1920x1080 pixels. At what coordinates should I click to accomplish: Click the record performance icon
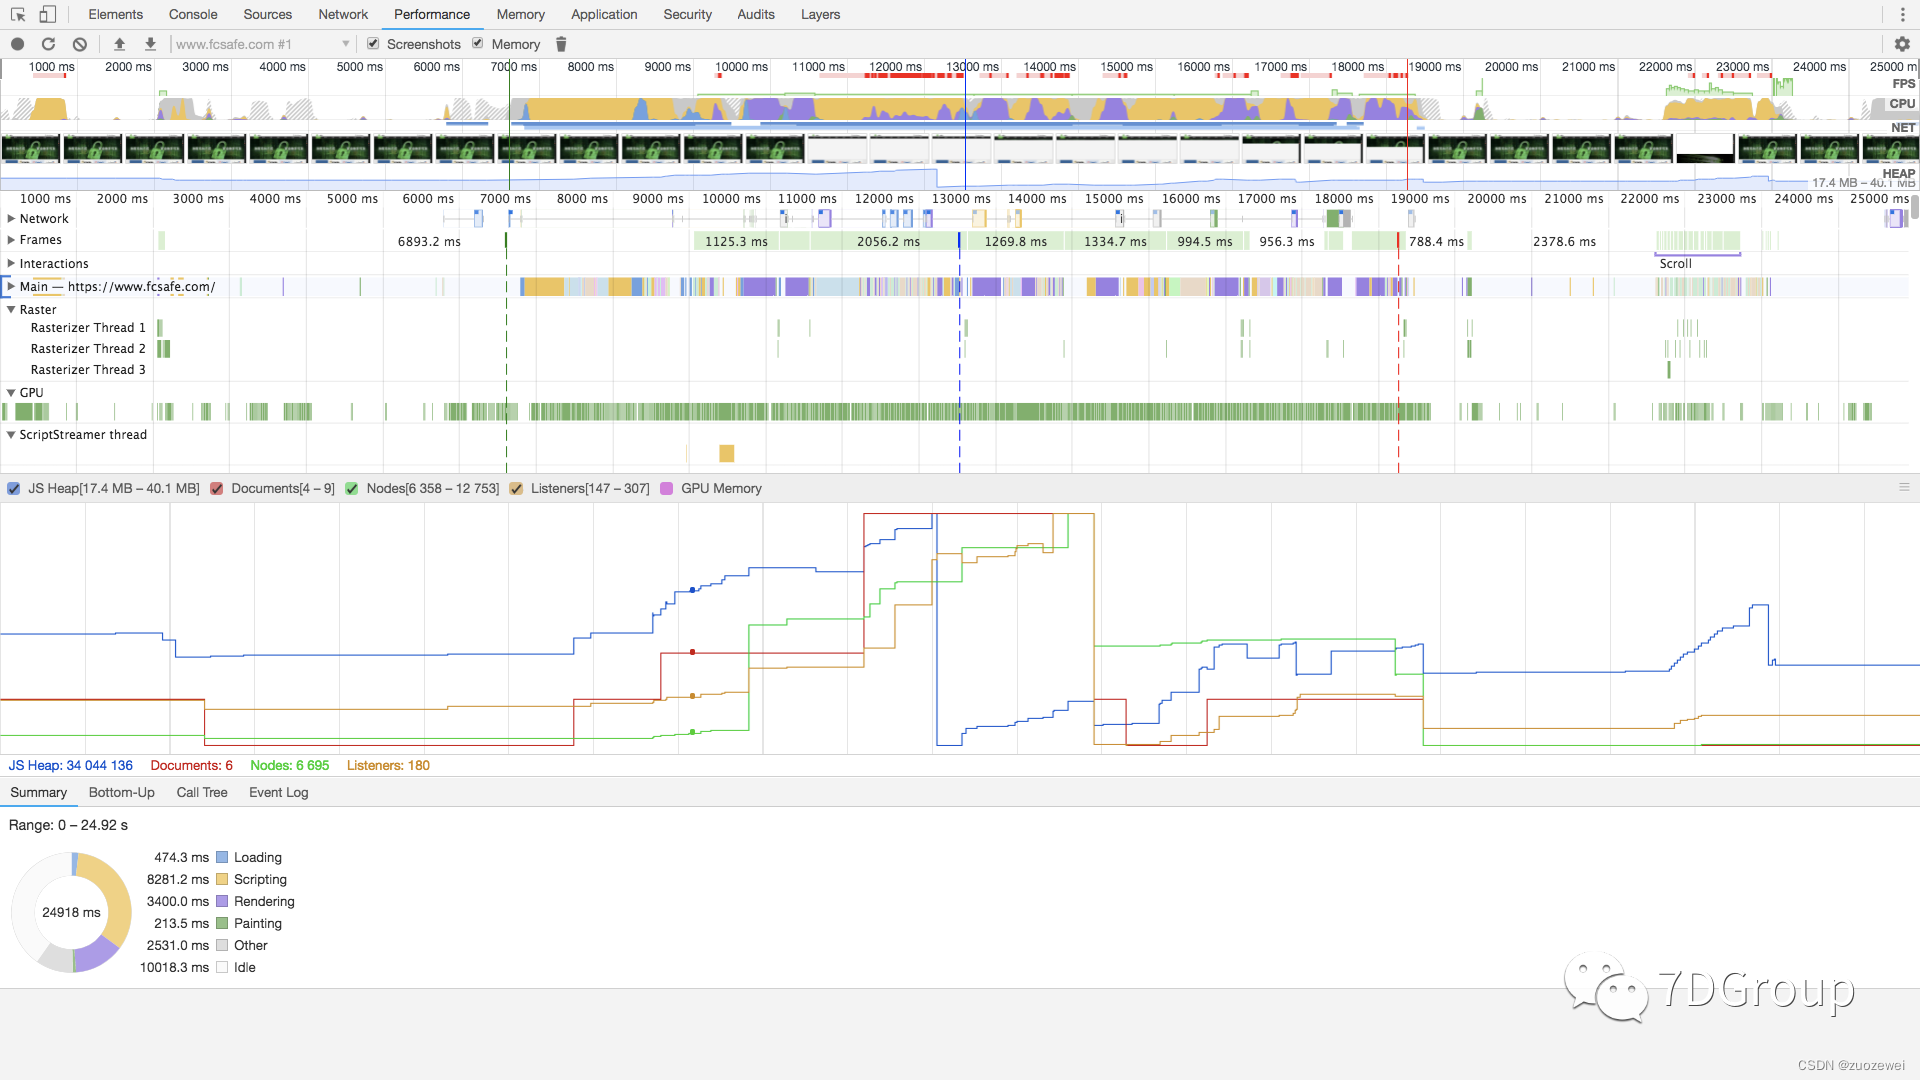tap(18, 44)
